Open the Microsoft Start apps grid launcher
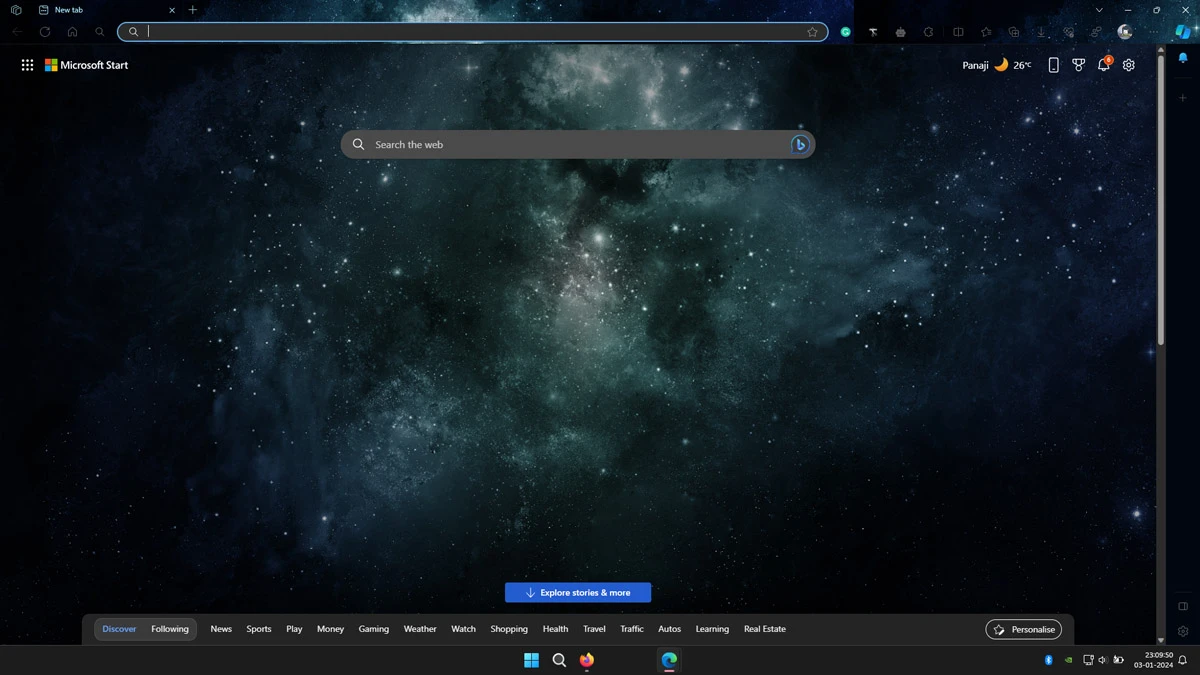 [27, 65]
